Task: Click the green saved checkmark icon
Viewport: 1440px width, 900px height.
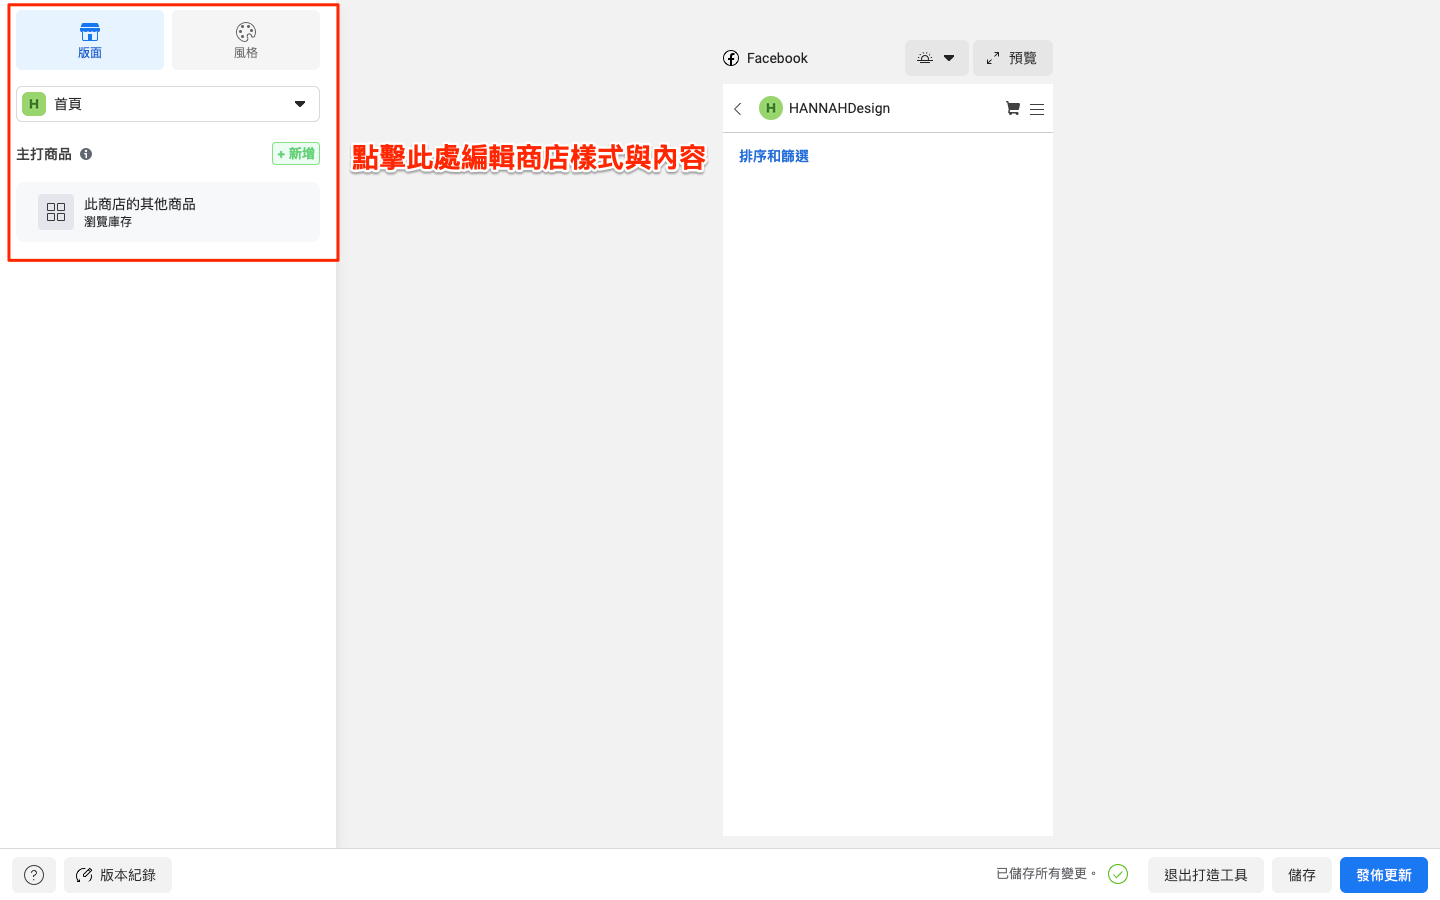Action: click(1118, 874)
